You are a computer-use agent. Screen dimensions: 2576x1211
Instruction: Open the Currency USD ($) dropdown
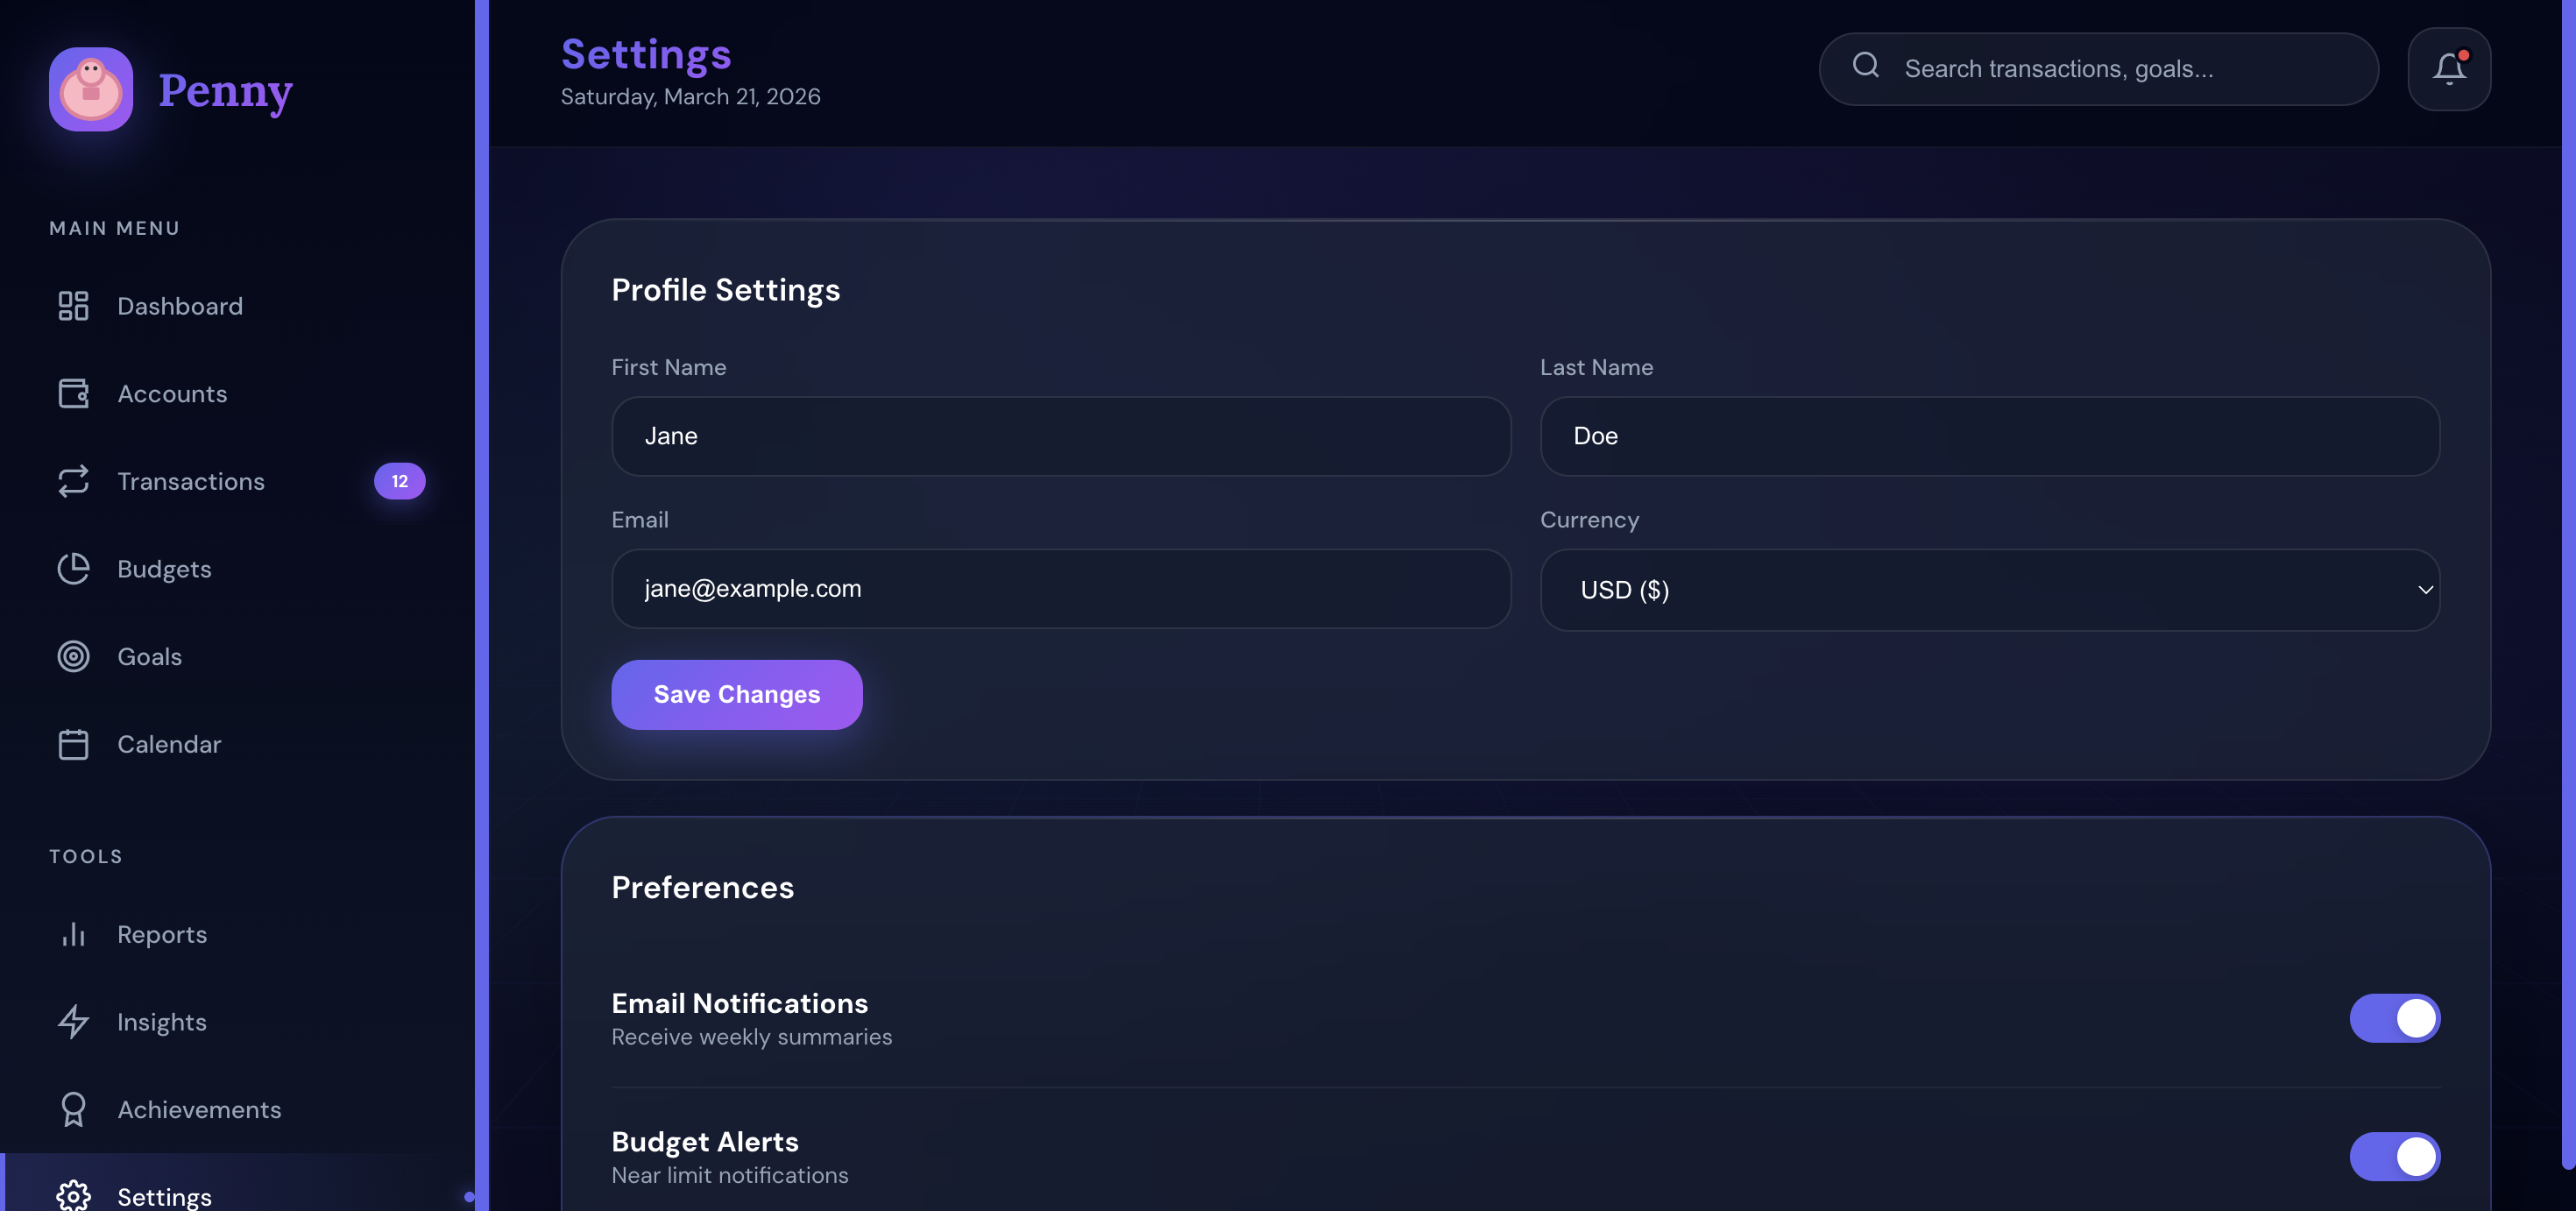click(x=1988, y=590)
